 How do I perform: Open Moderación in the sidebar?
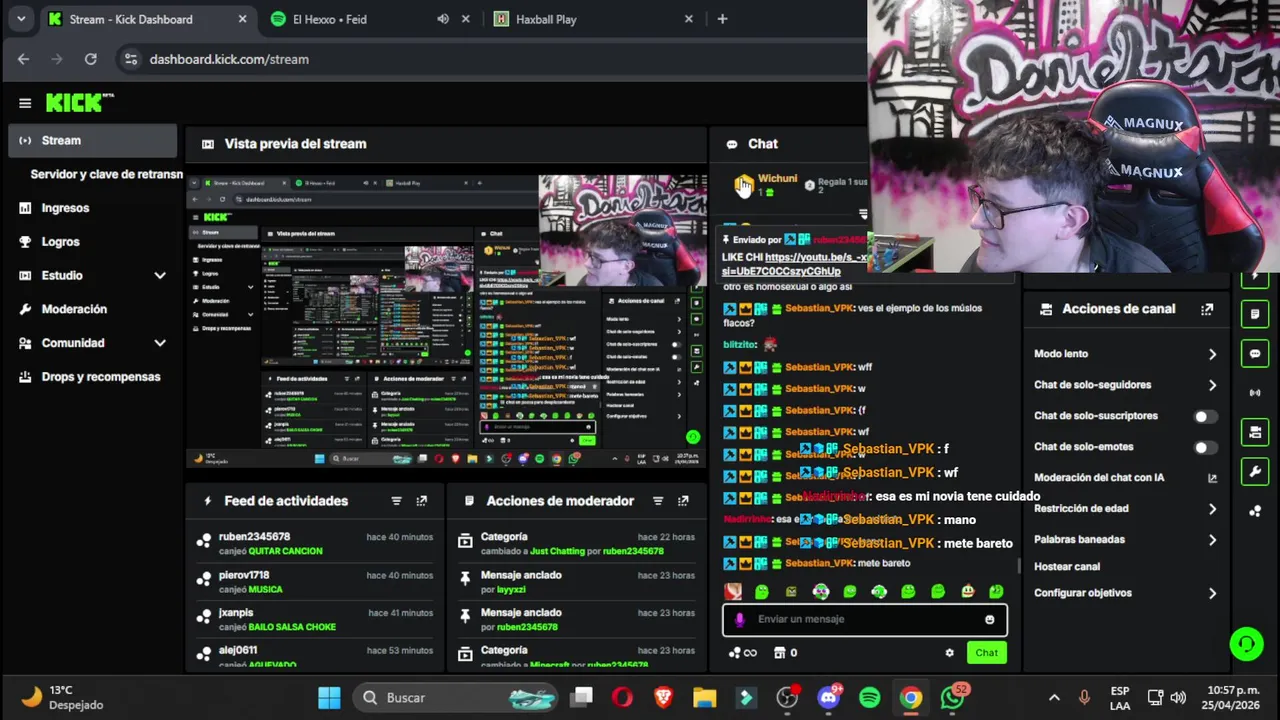pyautogui.click(x=74, y=309)
